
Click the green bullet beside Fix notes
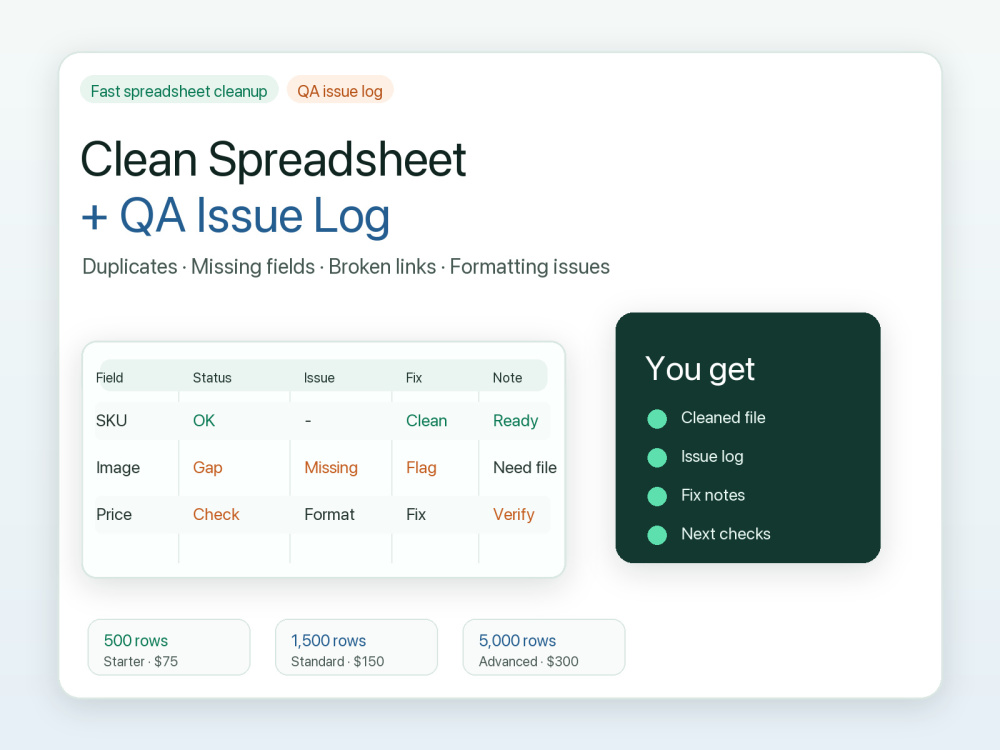click(657, 496)
